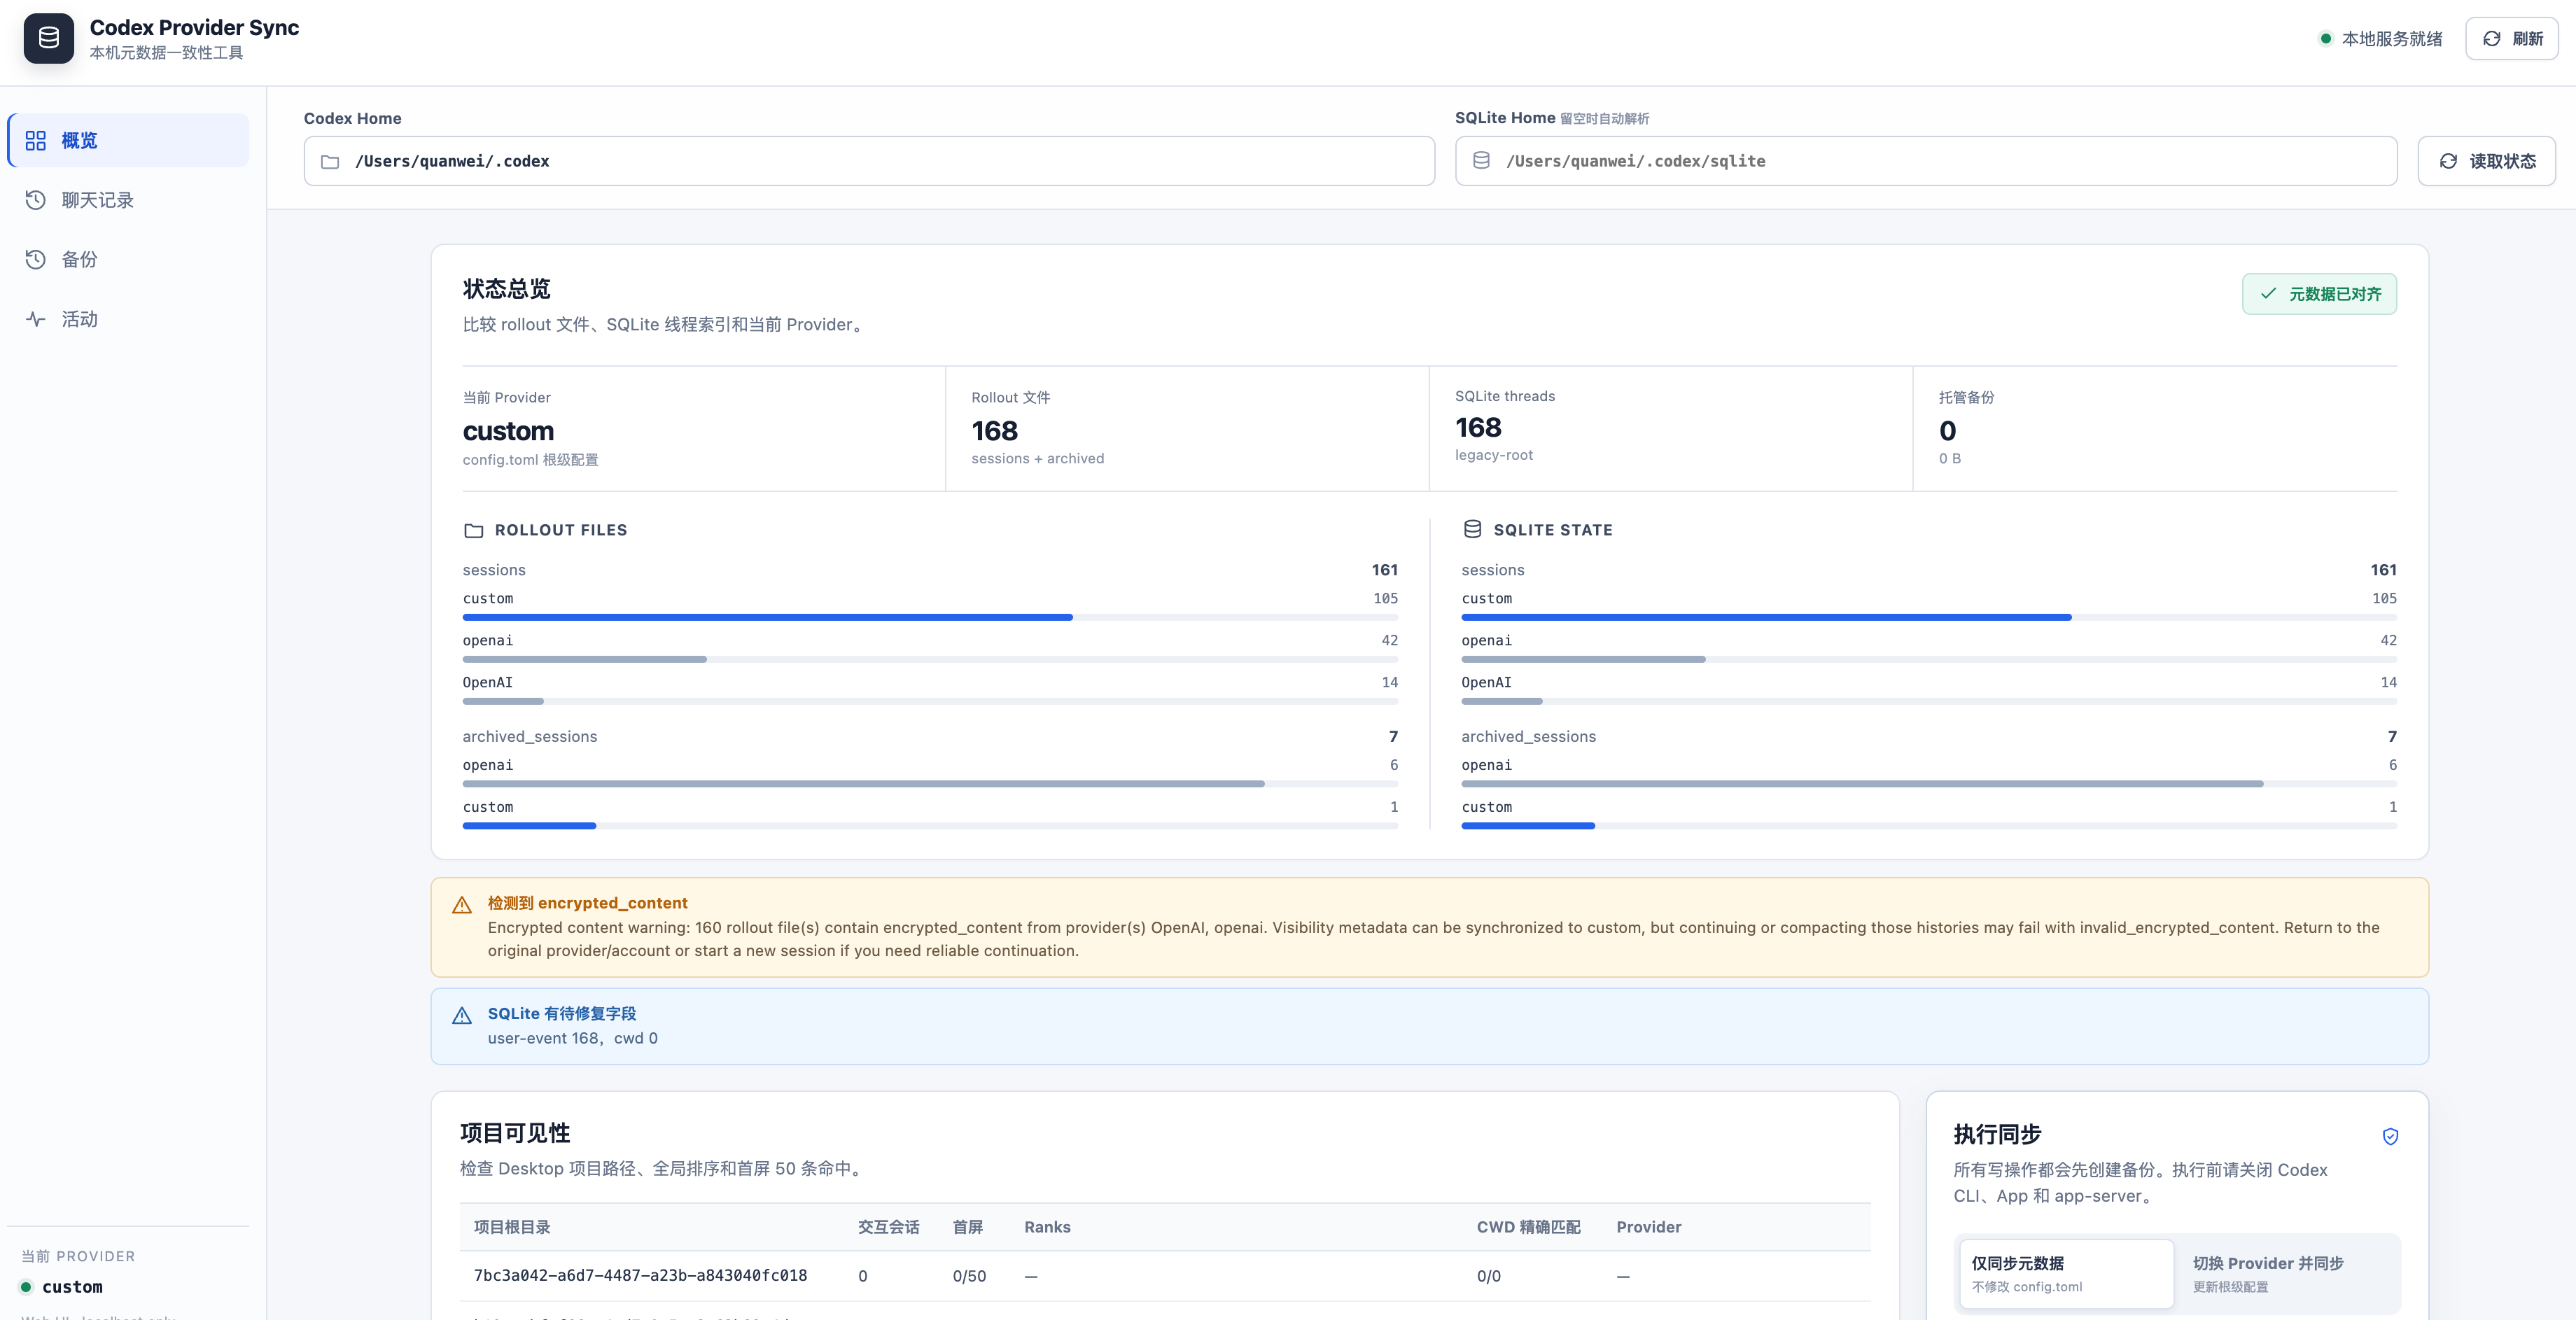Click the warning triangle in encrypted_content alert
The height and width of the screenshot is (1320, 2576).
(x=462, y=905)
